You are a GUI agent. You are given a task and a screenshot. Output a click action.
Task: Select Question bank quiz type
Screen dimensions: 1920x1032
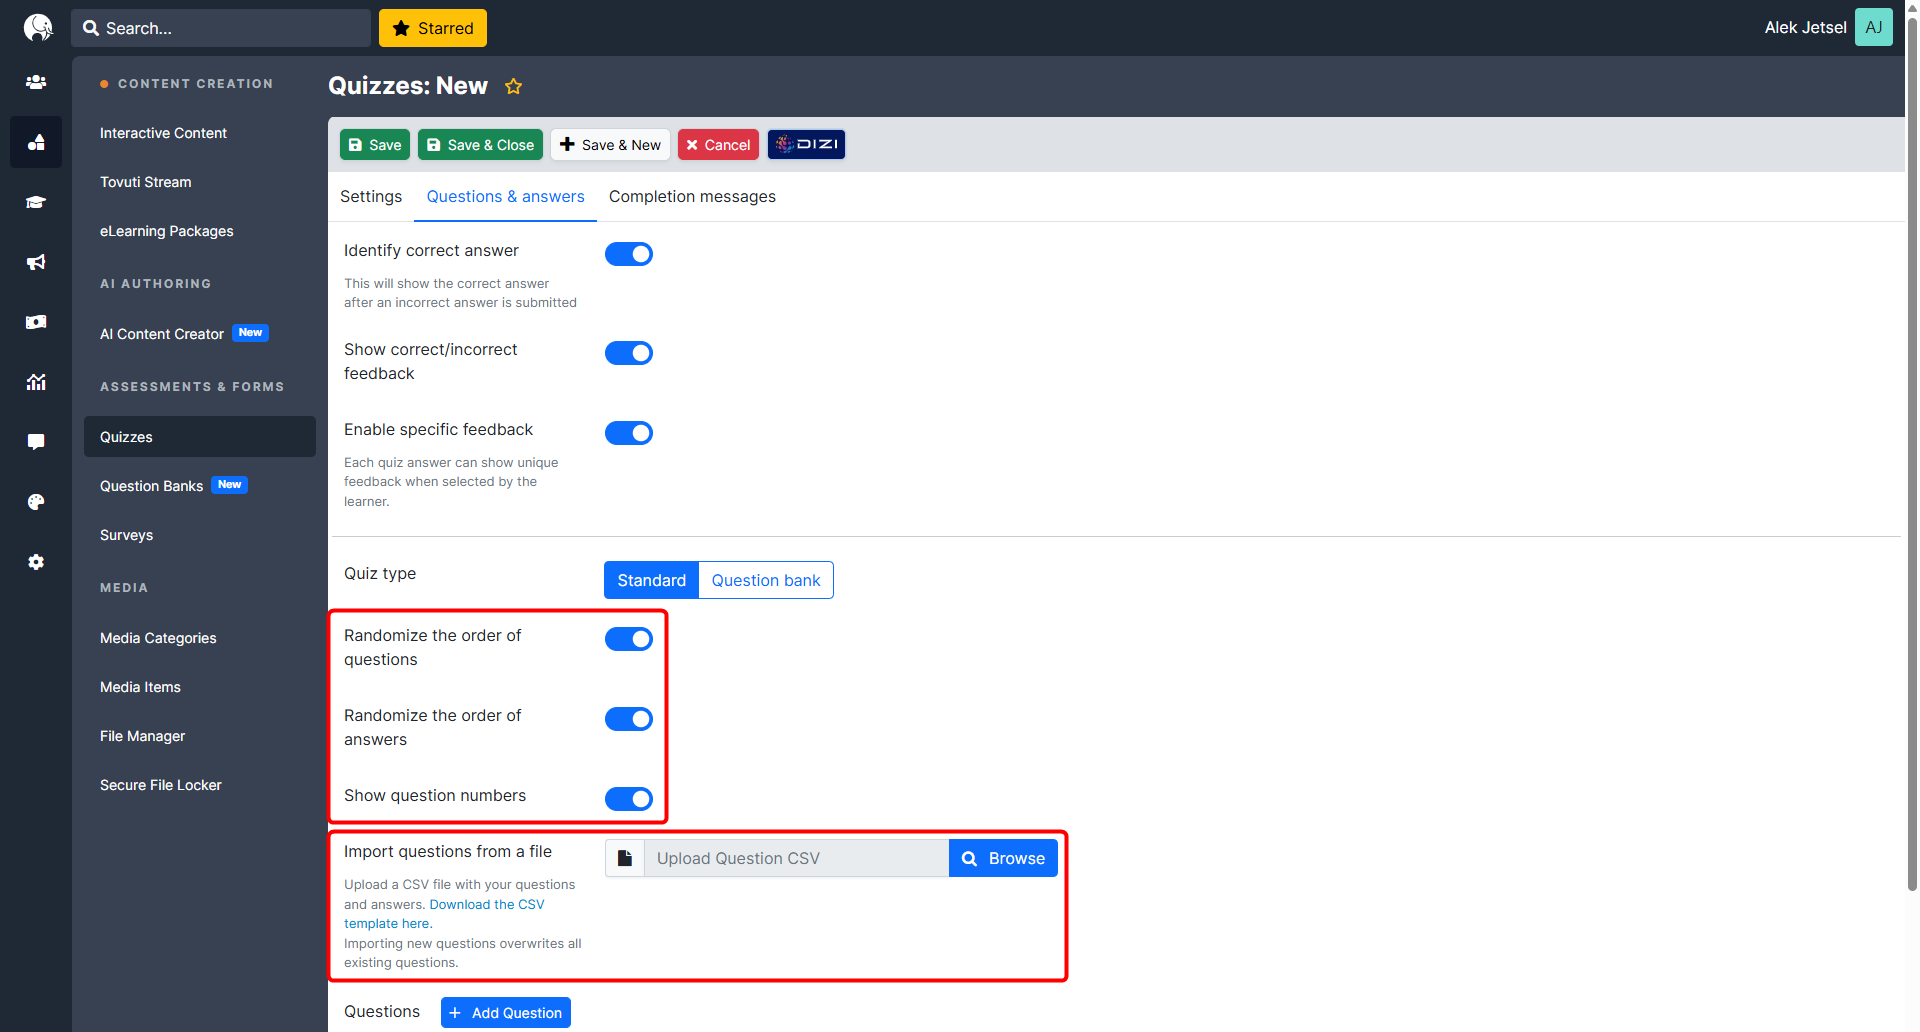tap(766, 580)
